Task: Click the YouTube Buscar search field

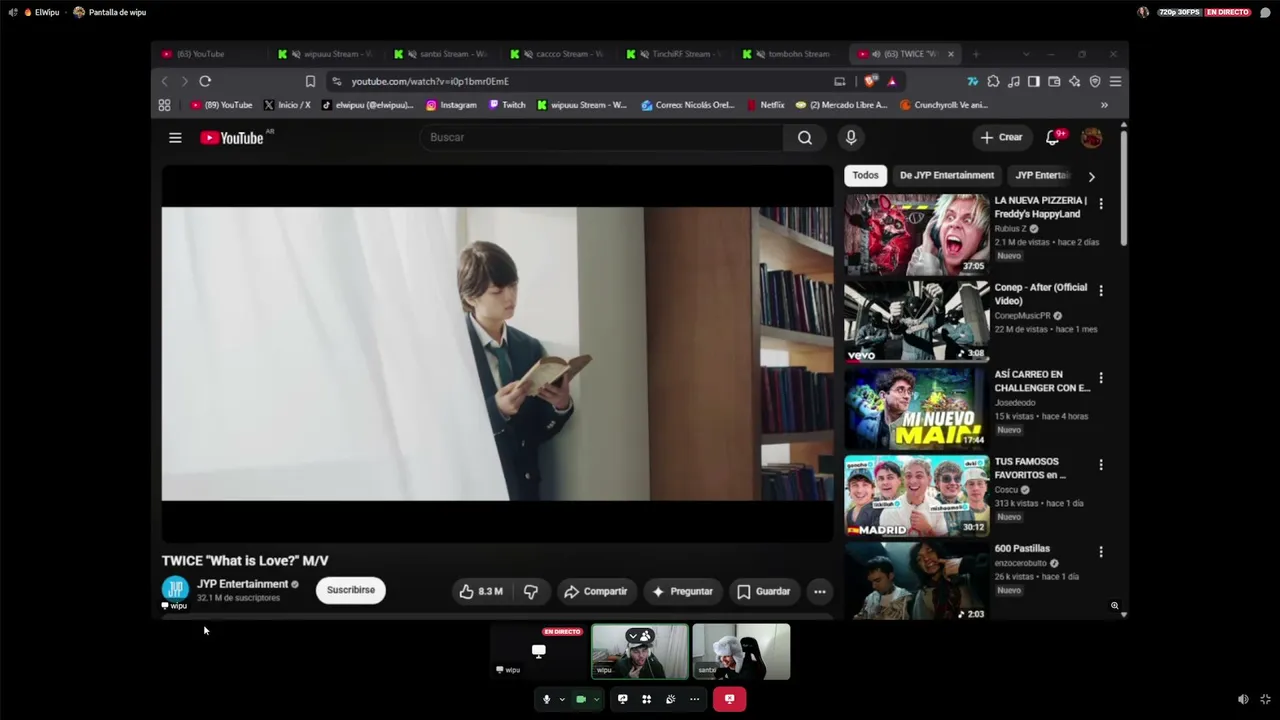Action: 601,138
